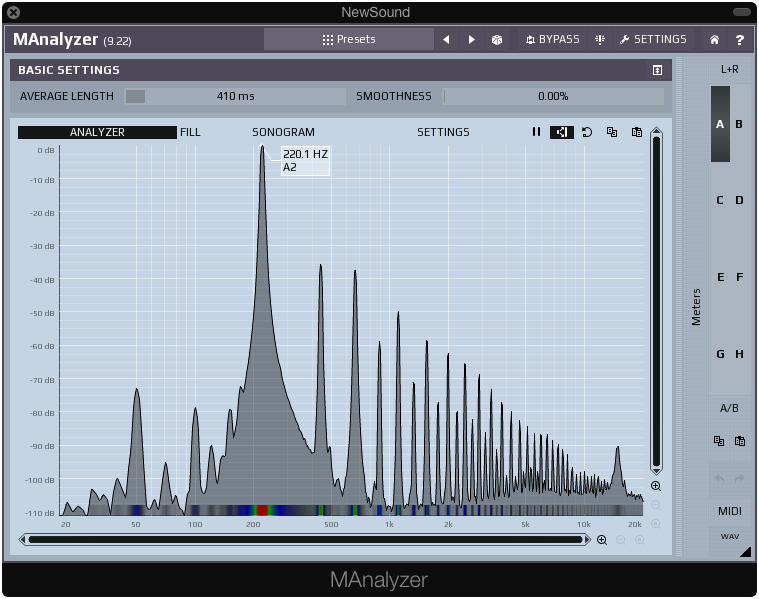The height and width of the screenshot is (599, 759).
Task: Toggle the highlighted analyzer mode icon
Action: coord(562,132)
